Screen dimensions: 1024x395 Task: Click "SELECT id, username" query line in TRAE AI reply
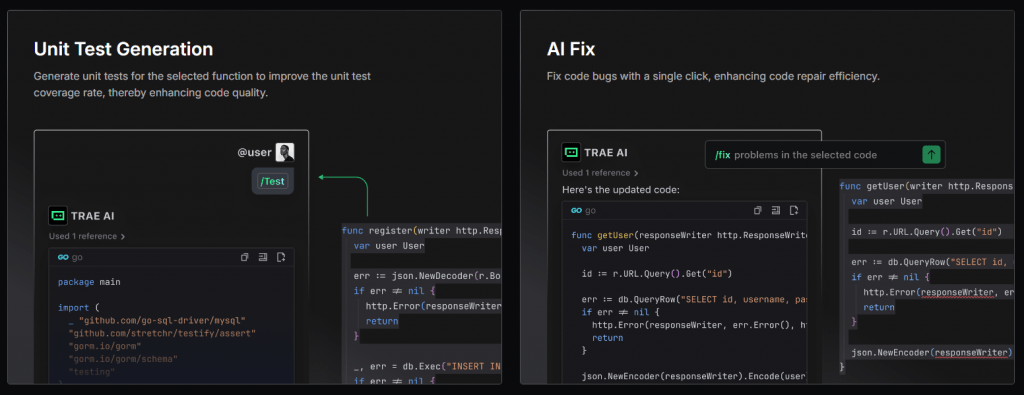point(695,300)
